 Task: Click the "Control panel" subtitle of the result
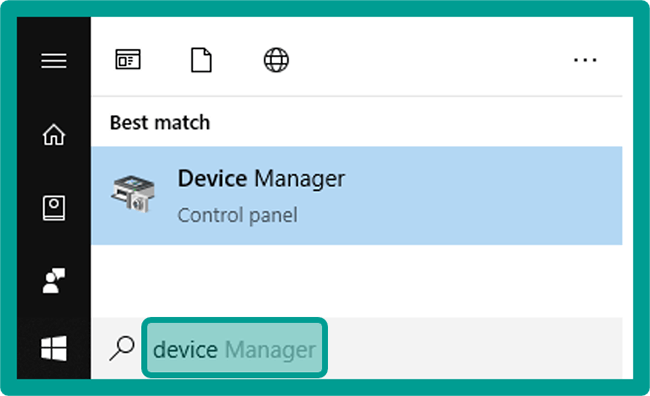pos(238,215)
